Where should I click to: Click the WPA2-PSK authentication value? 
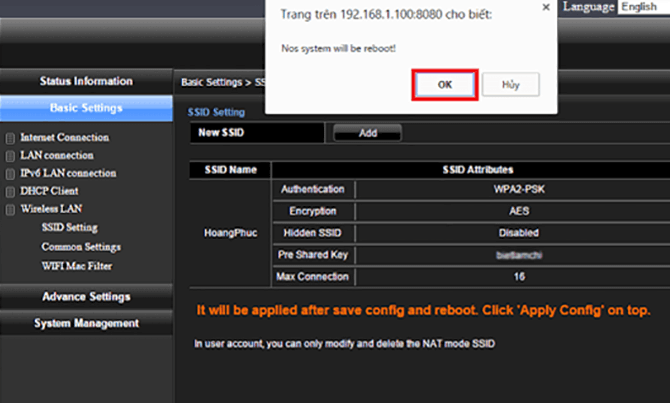coord(519,189)
